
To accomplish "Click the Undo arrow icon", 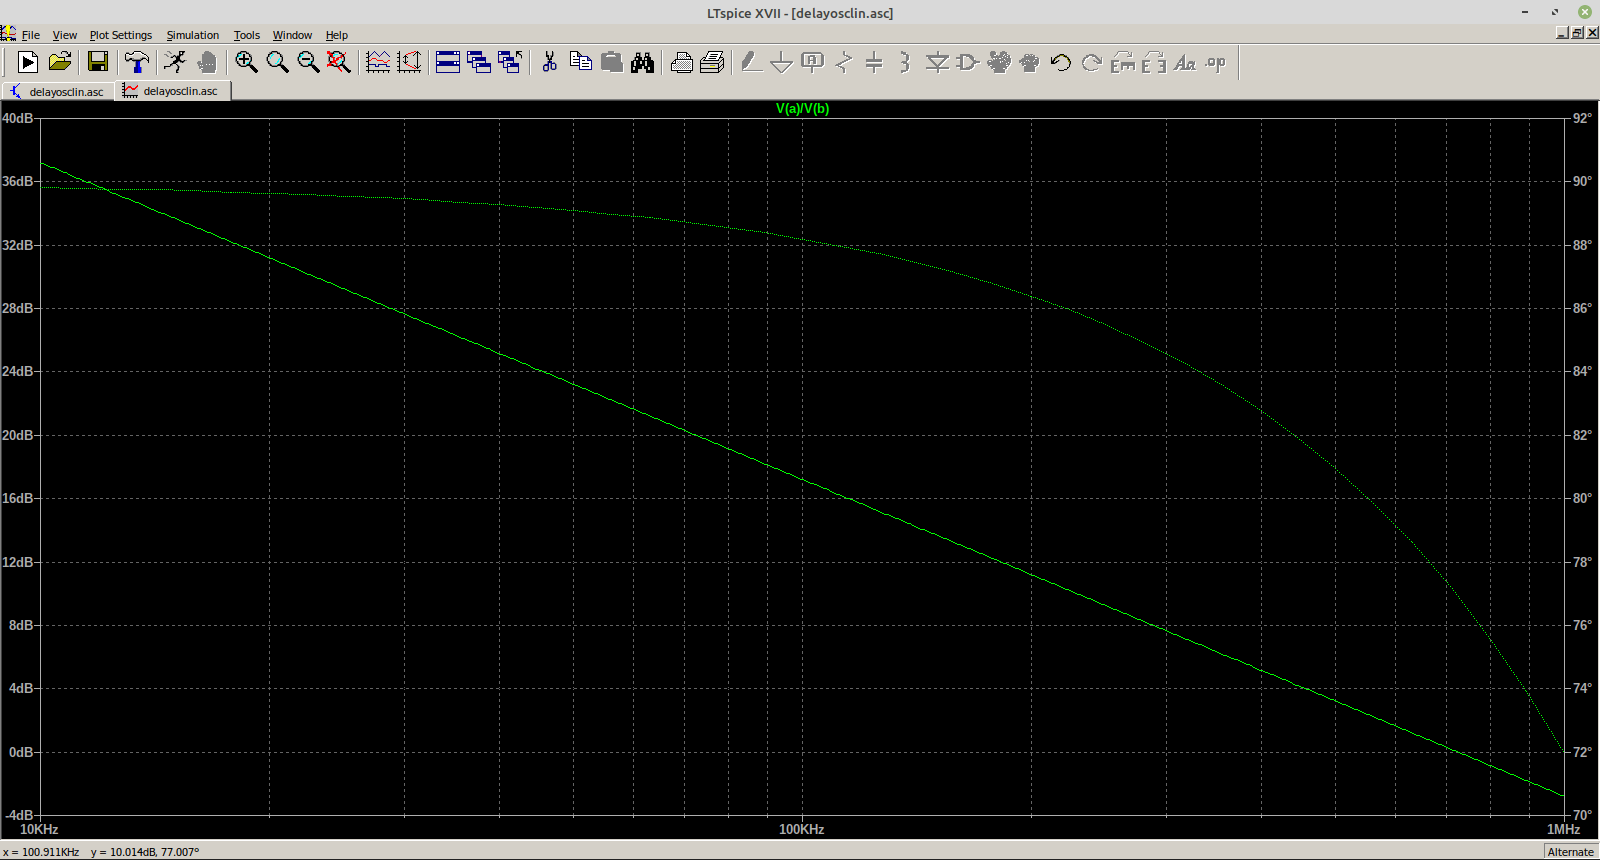I will [x=1061, y=62].
